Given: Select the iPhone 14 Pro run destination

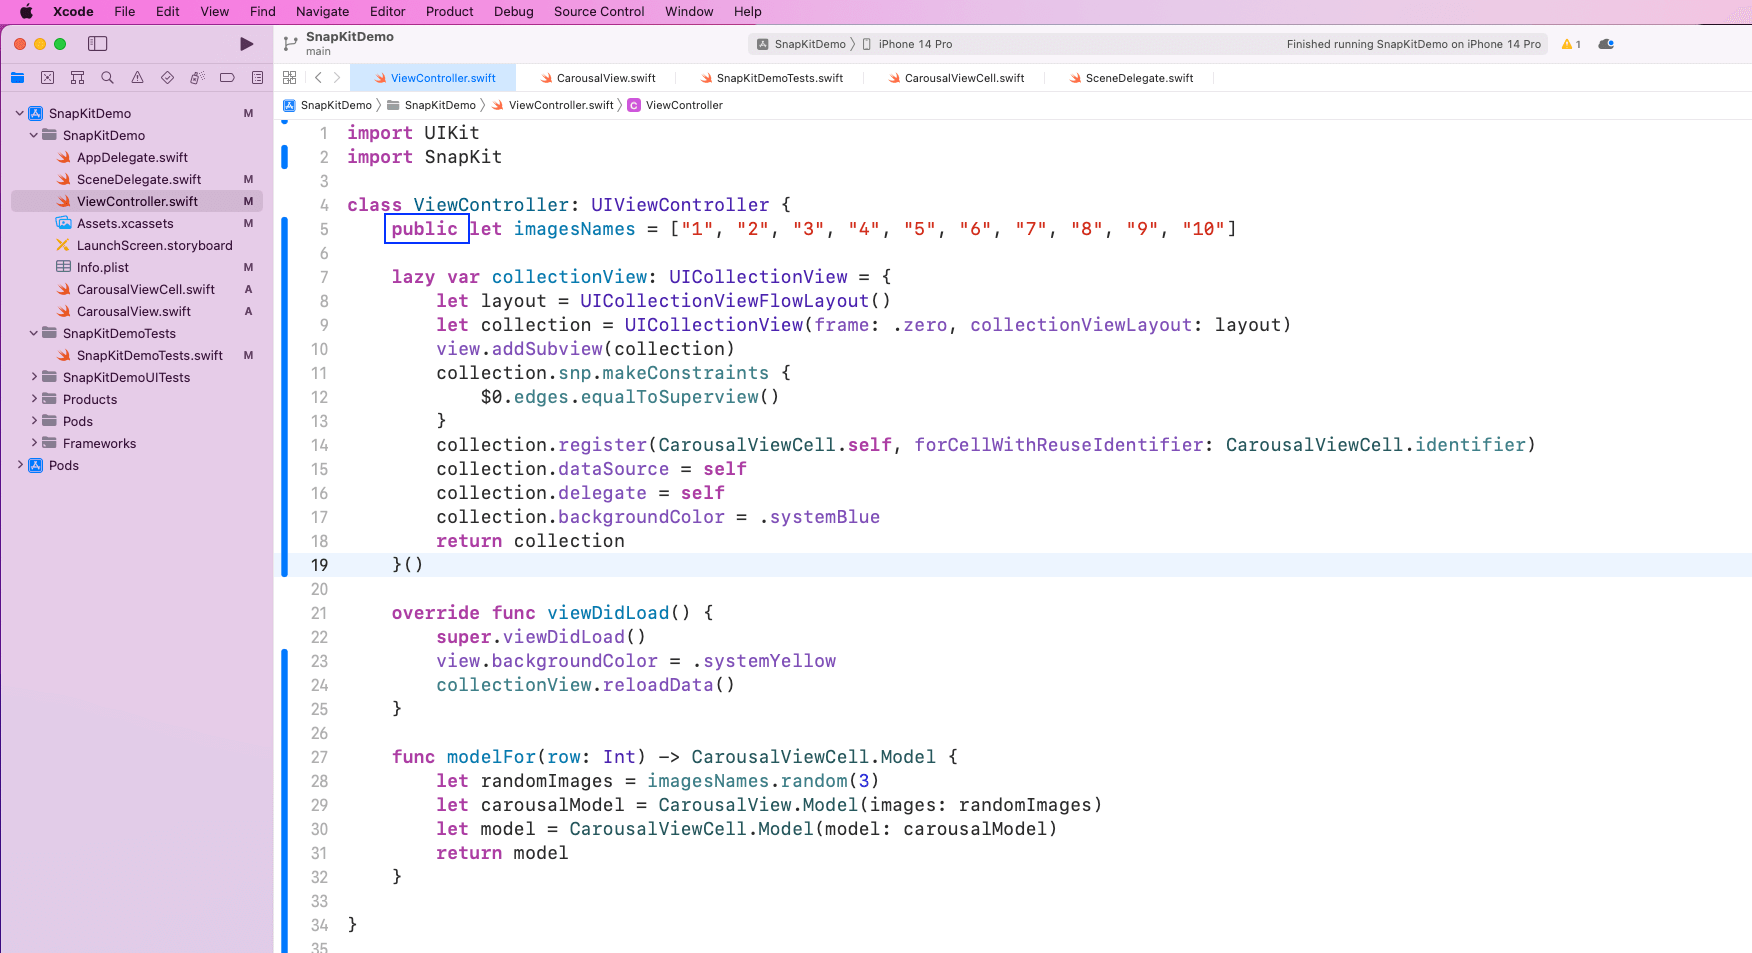Looking at the screenshot, I should pyautogui.click(x=914, y=44).
